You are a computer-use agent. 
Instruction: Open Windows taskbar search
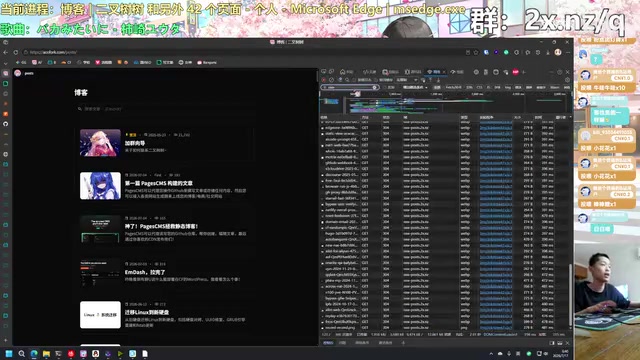point(21,353)
